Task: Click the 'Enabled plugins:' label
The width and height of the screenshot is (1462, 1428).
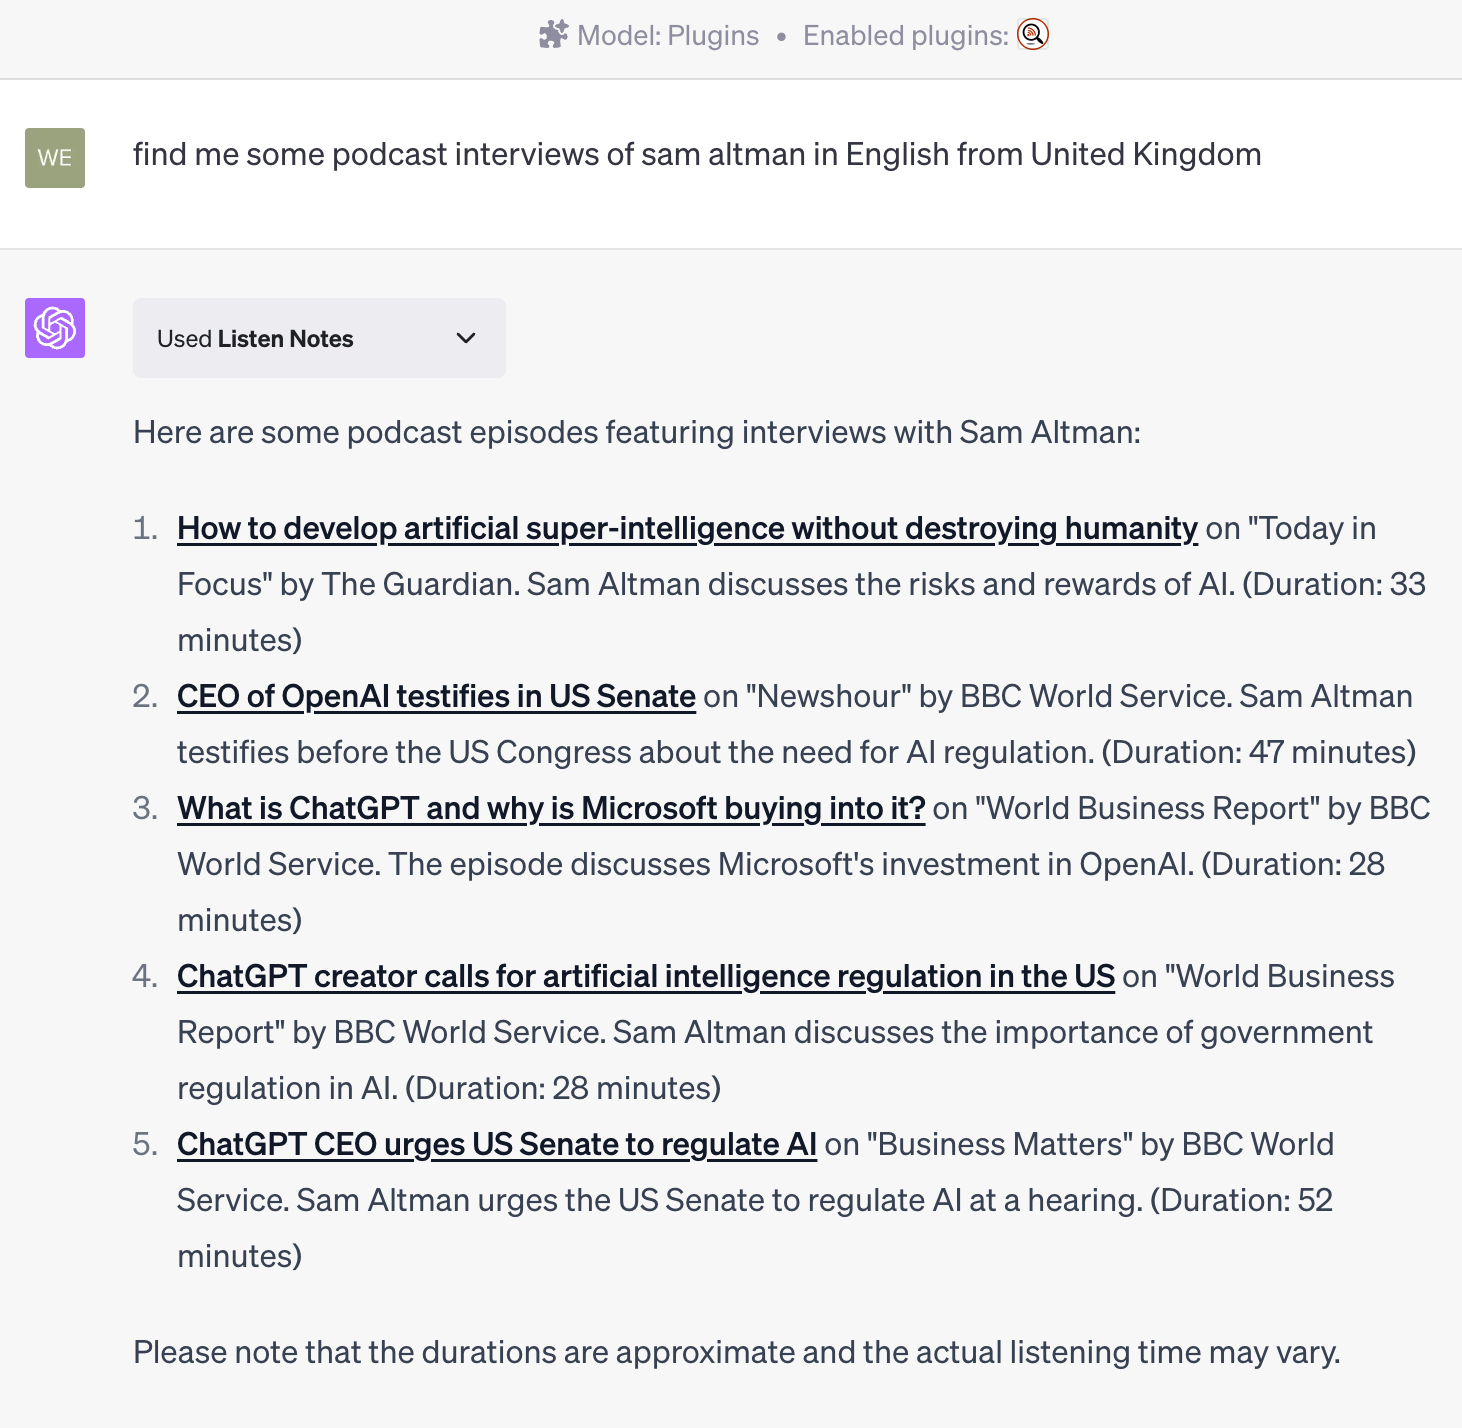Action: 906,36
